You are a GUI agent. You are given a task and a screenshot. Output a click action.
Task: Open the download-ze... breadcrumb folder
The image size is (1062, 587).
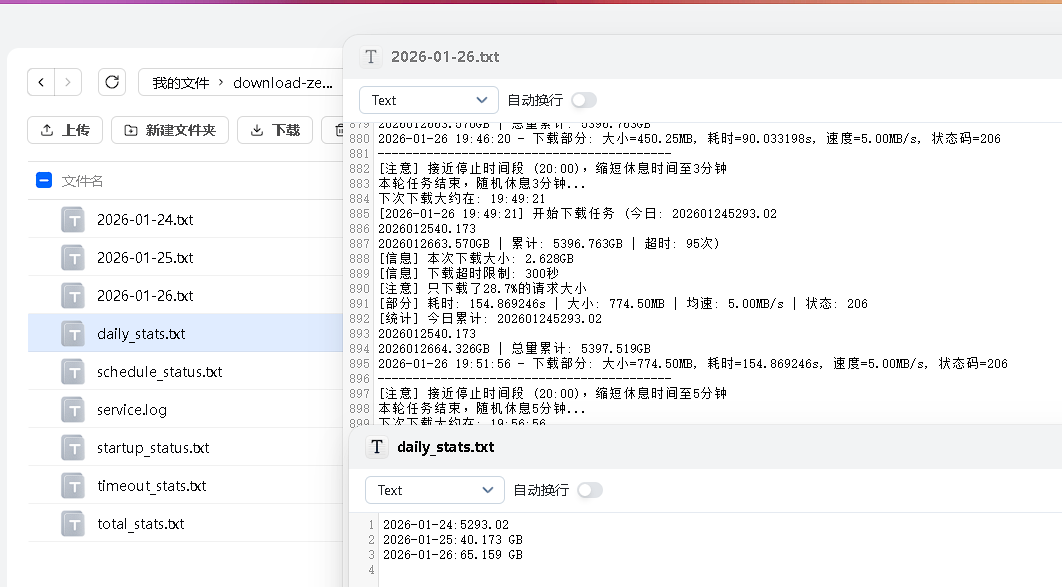pyautogui.click(x=282, y=83)
